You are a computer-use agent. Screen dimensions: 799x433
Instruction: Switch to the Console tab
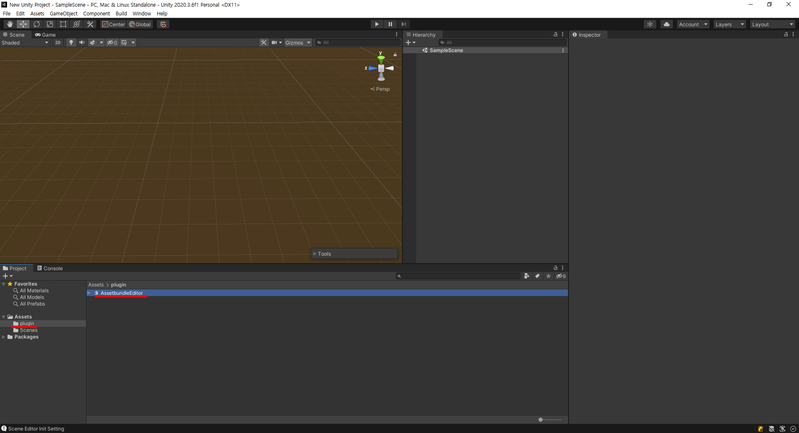51,268
